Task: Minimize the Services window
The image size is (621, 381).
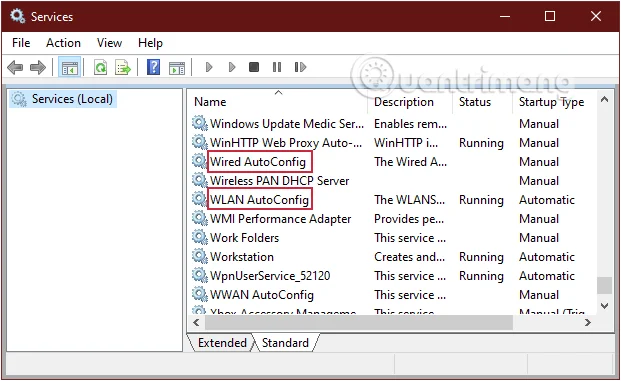Action: (505, 16)
